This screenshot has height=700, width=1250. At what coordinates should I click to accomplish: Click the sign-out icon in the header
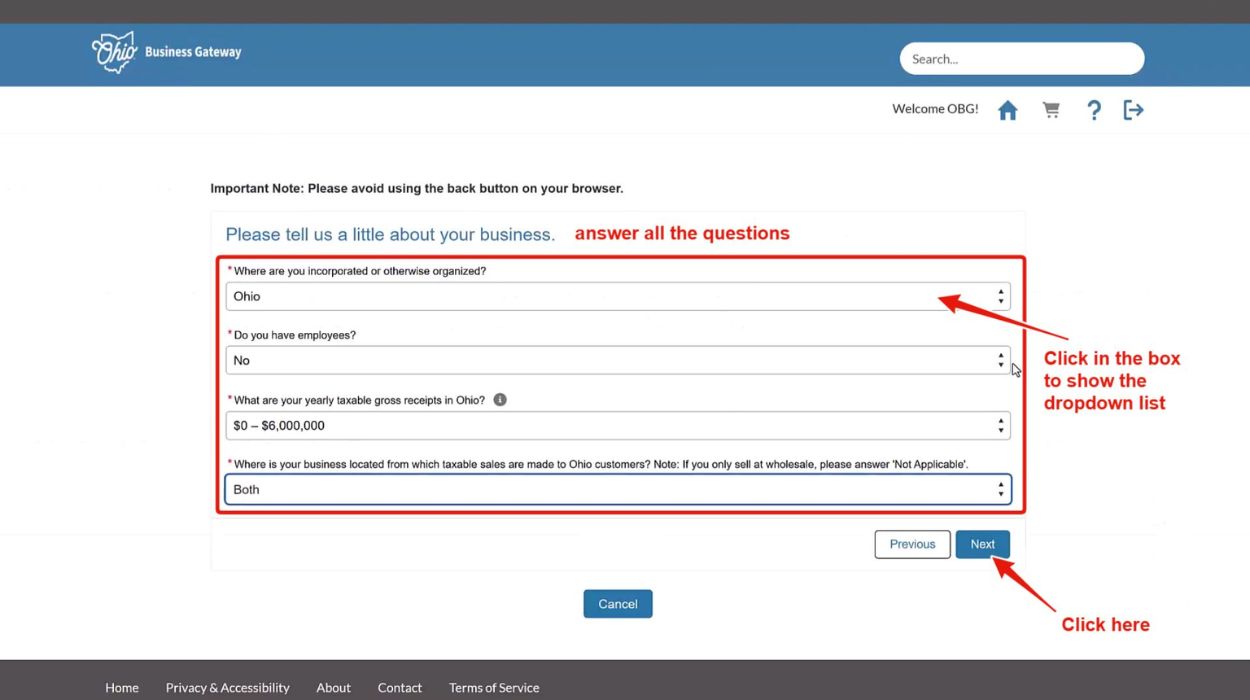pos(1134,109)
